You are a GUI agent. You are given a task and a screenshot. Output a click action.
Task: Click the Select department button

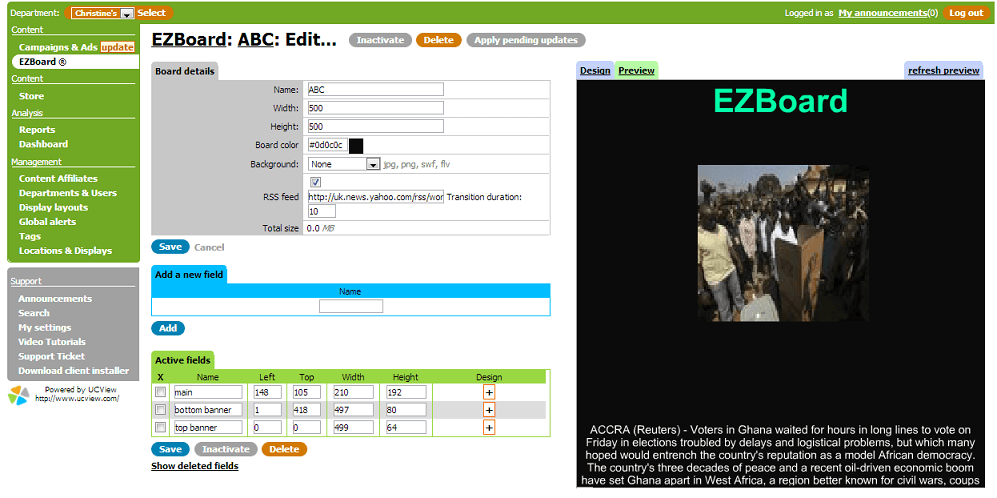click(151, 13)
